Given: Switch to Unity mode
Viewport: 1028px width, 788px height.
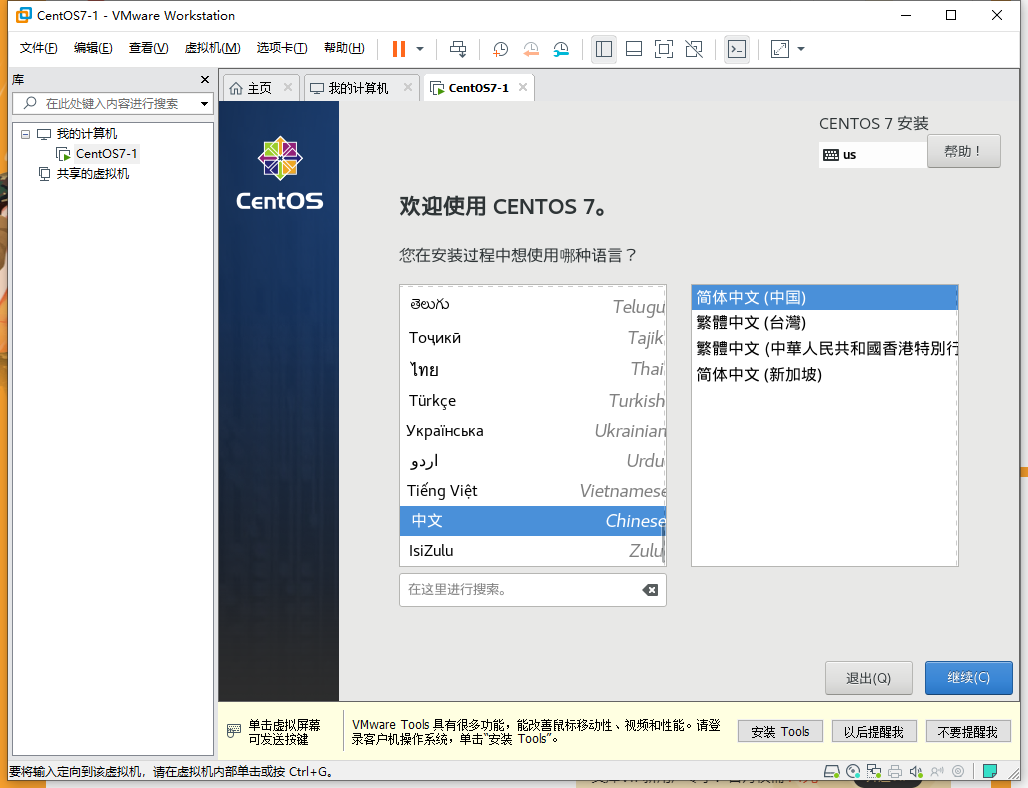Looking at the screenshot, I should 694,49.
